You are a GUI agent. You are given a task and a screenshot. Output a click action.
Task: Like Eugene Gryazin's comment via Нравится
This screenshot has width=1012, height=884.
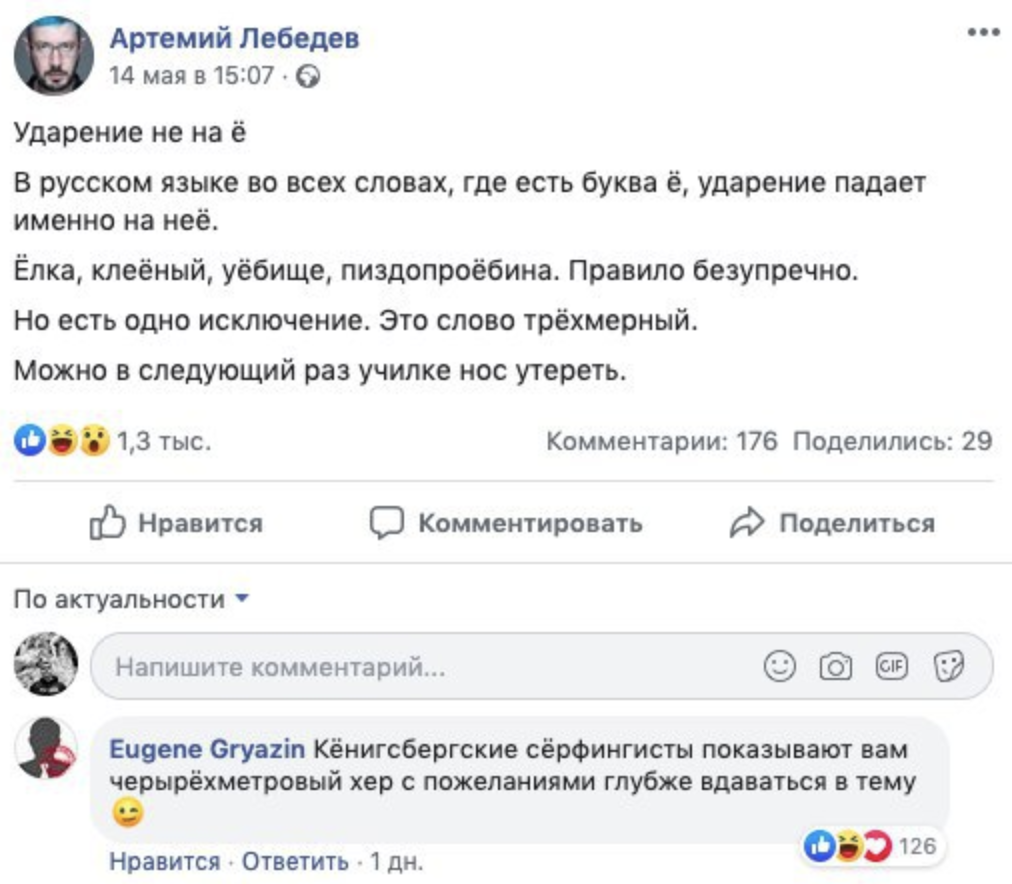tap(163, 862)
